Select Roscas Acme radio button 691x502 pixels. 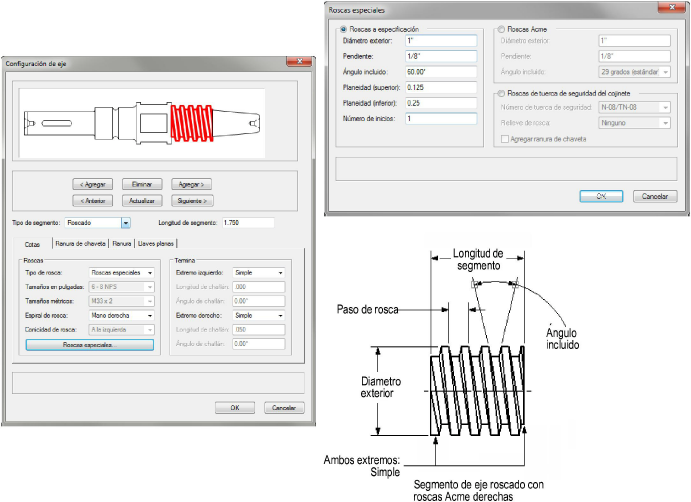(501, 30)
